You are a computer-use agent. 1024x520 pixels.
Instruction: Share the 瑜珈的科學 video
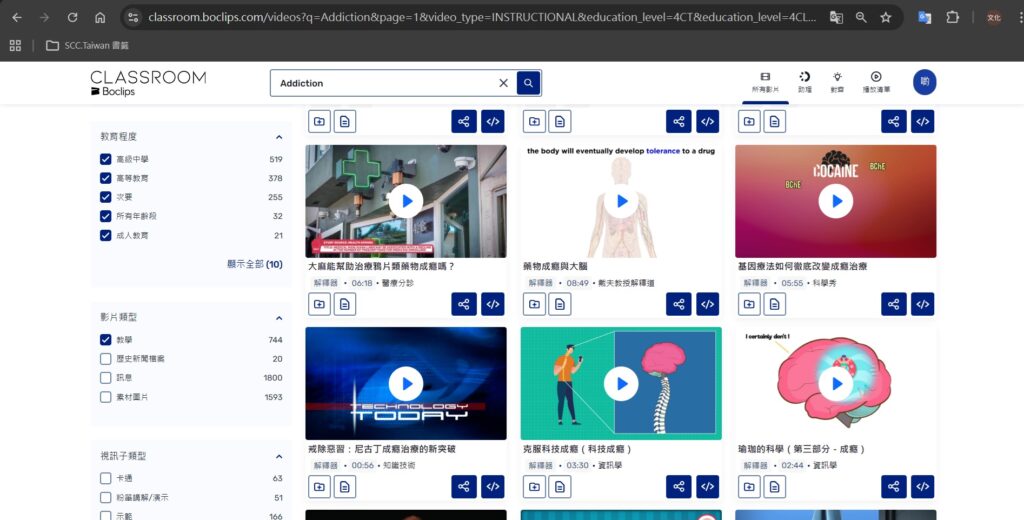(893, 487)
